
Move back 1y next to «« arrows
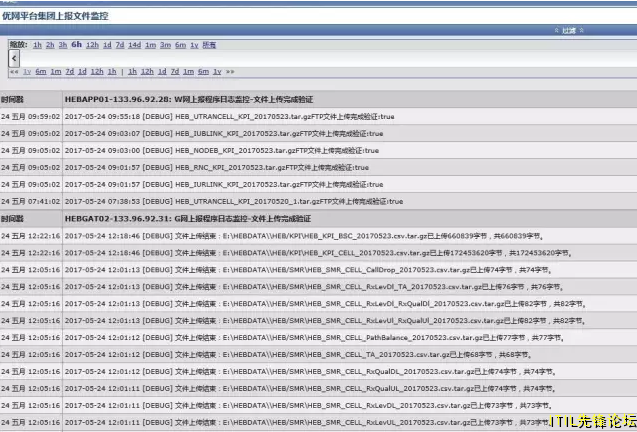[27, 72]
